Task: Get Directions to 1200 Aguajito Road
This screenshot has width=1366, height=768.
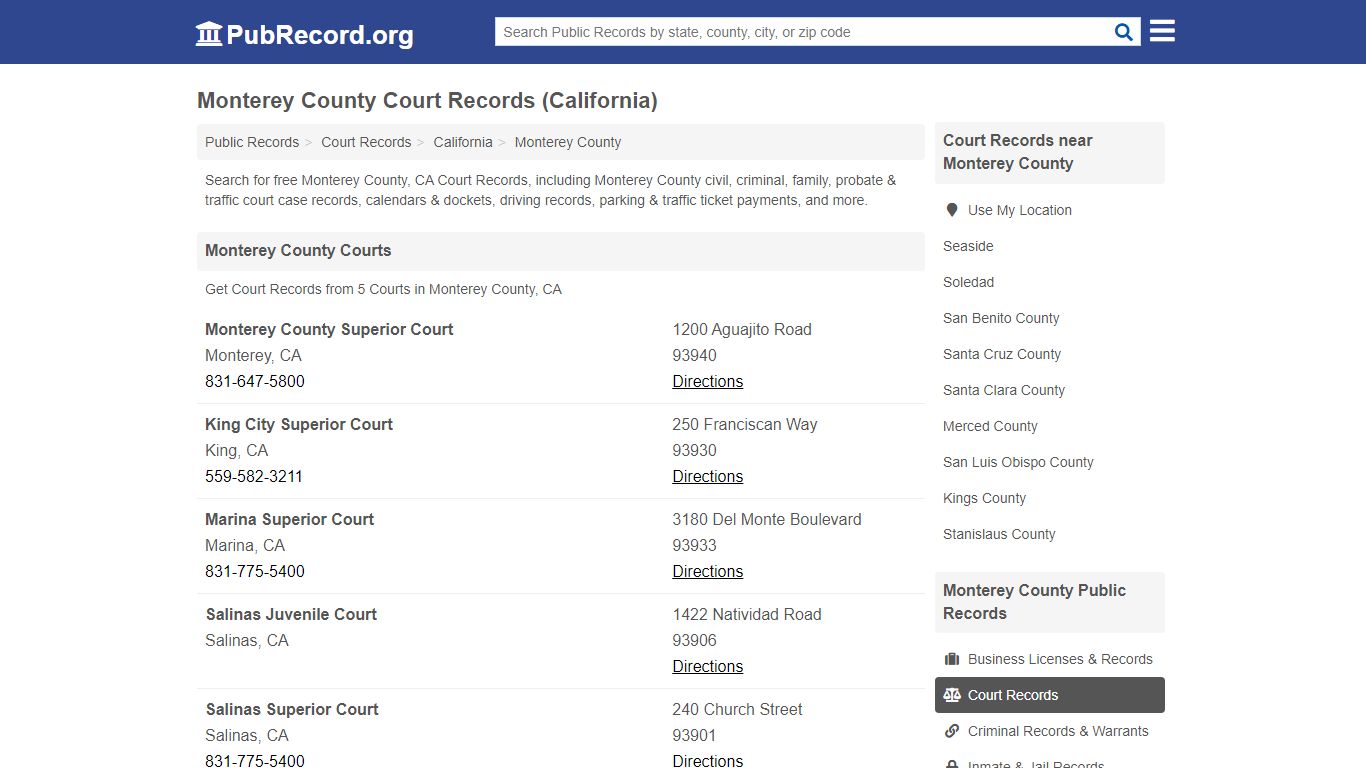Action: tap(708, 381)
